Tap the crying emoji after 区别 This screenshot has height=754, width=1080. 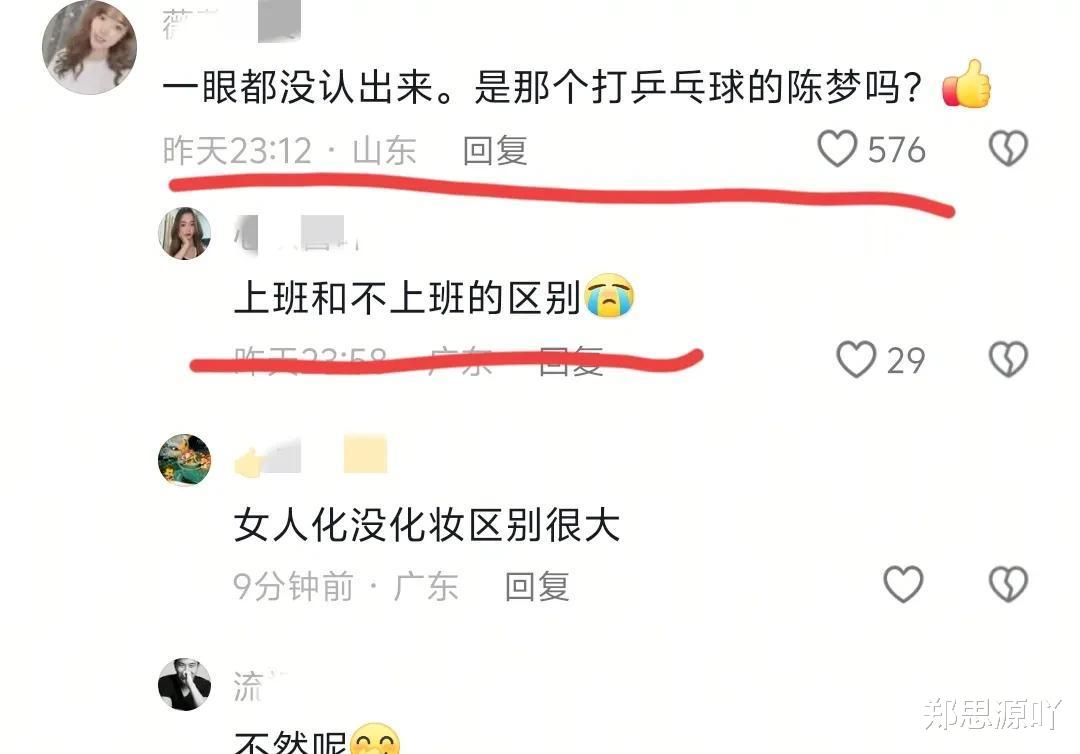point(609,295)
